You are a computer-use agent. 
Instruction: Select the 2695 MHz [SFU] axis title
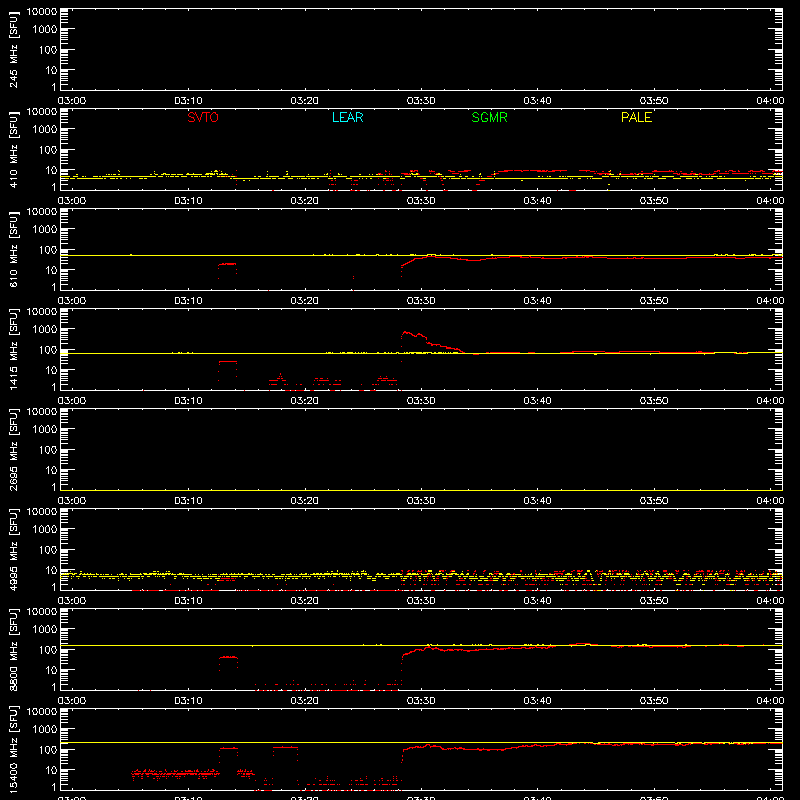click(13, 449)
